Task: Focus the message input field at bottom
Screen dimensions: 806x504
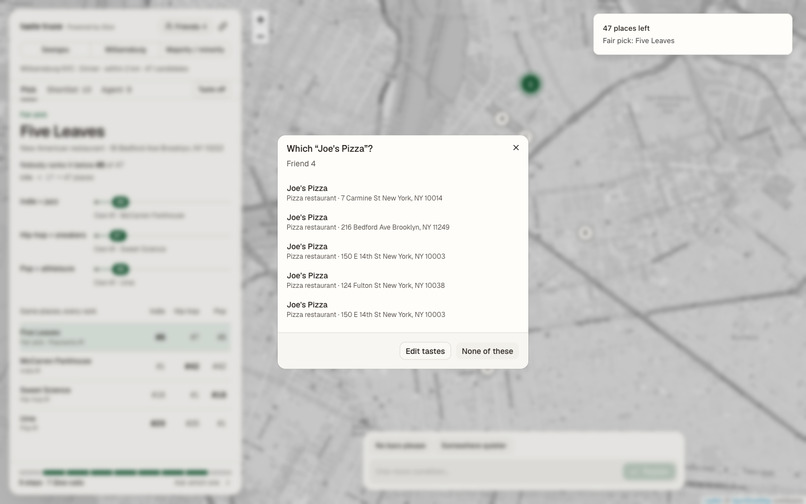Action: coord(494,471)
